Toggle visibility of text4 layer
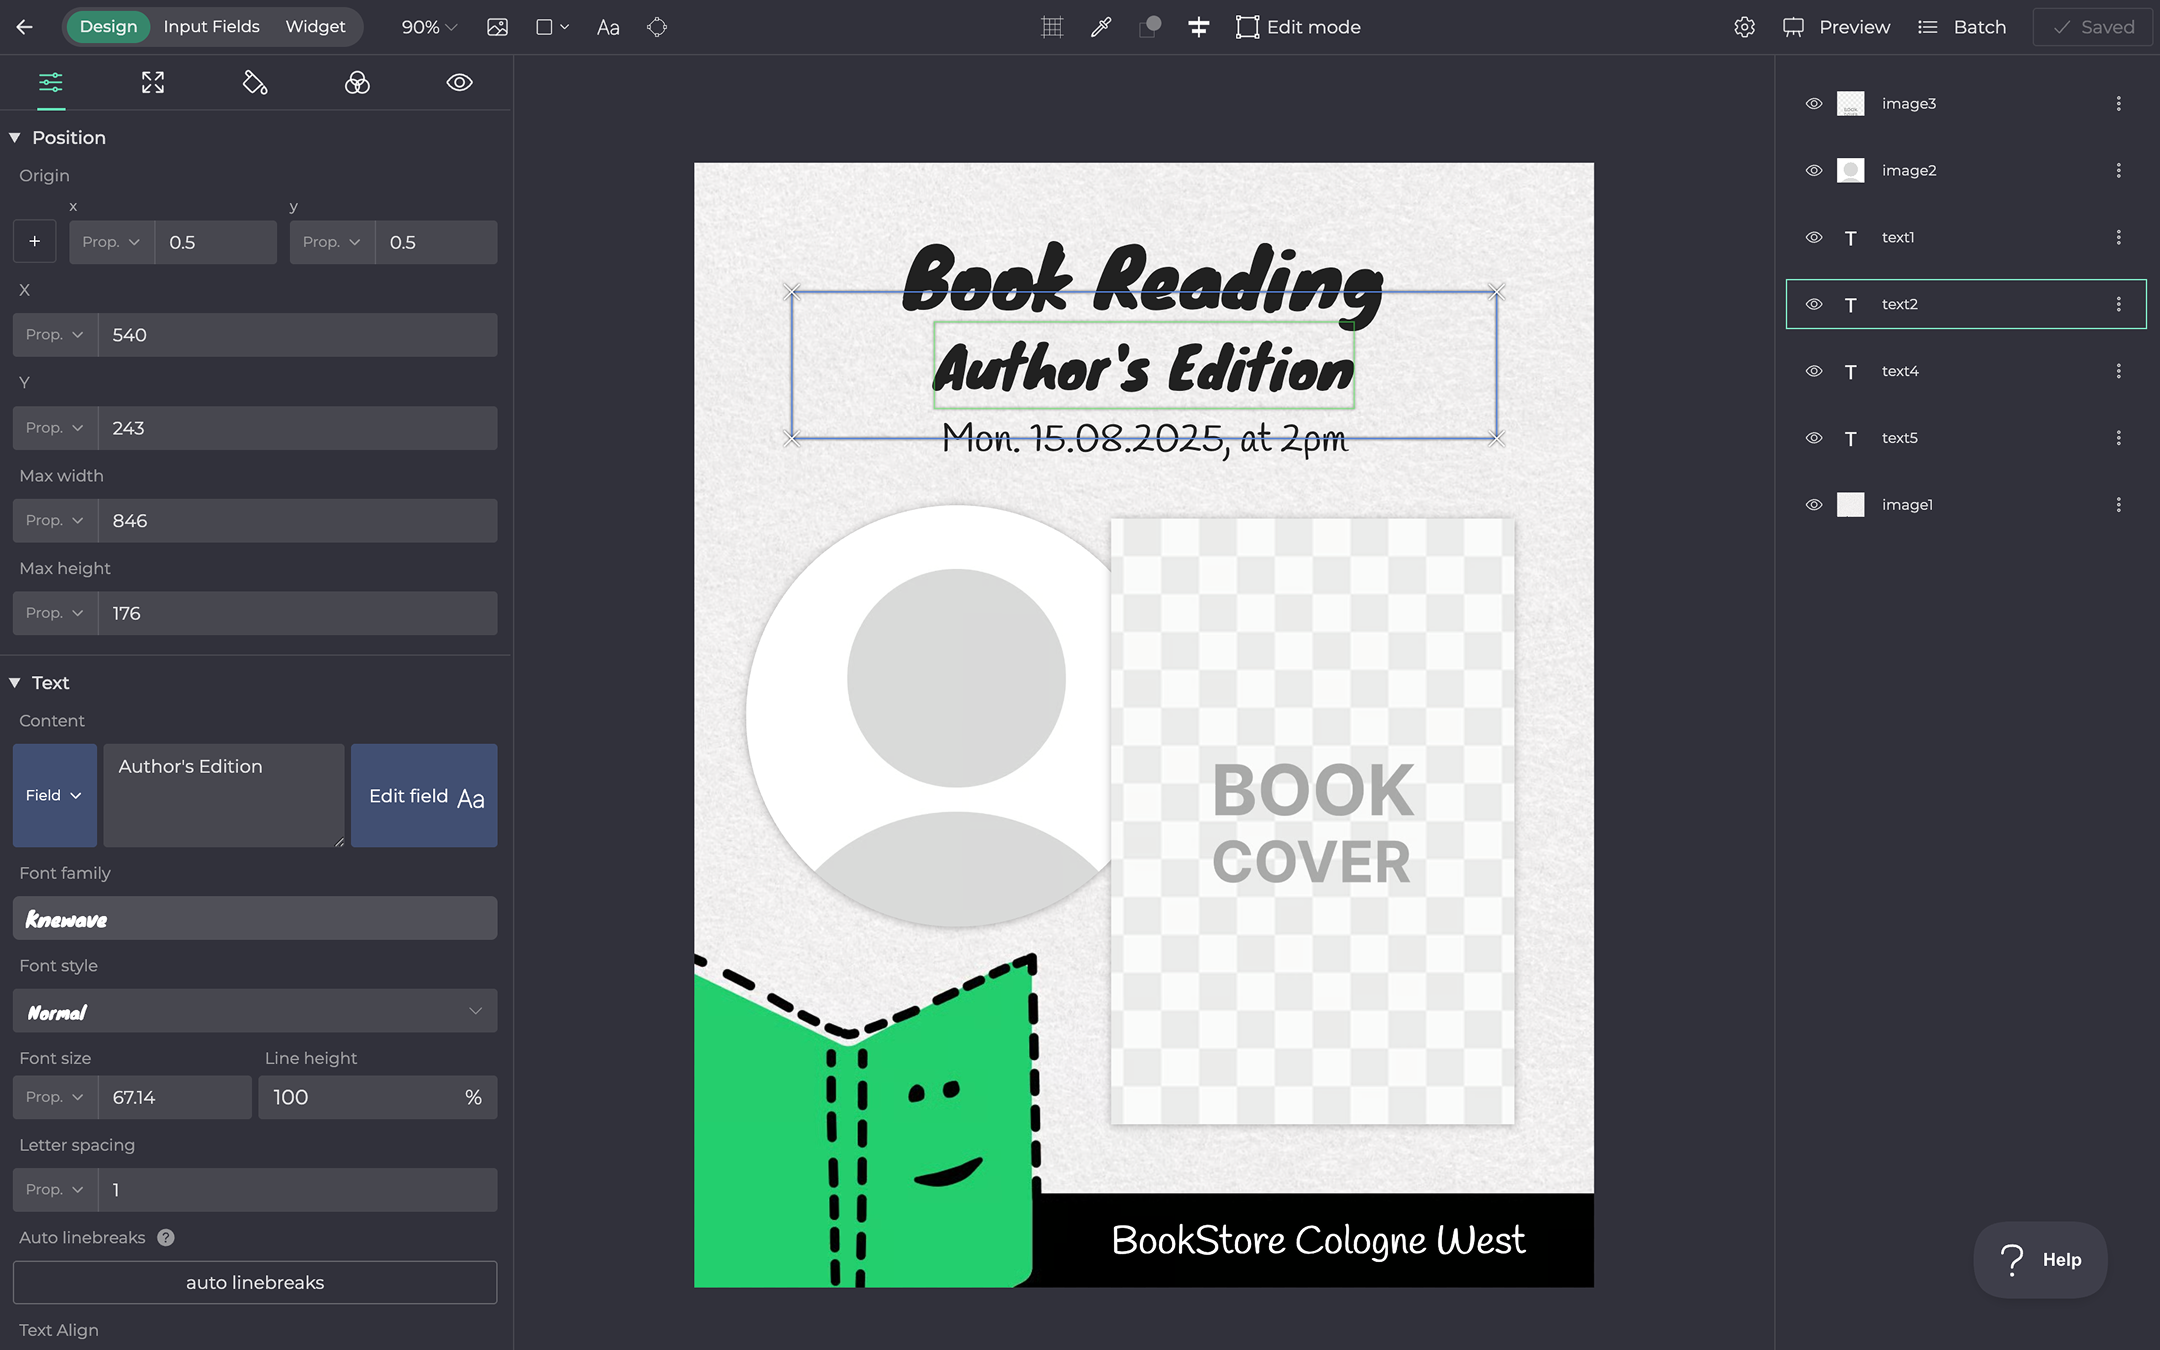The image size is (2160, 1350). click(x=1813, y=371)
